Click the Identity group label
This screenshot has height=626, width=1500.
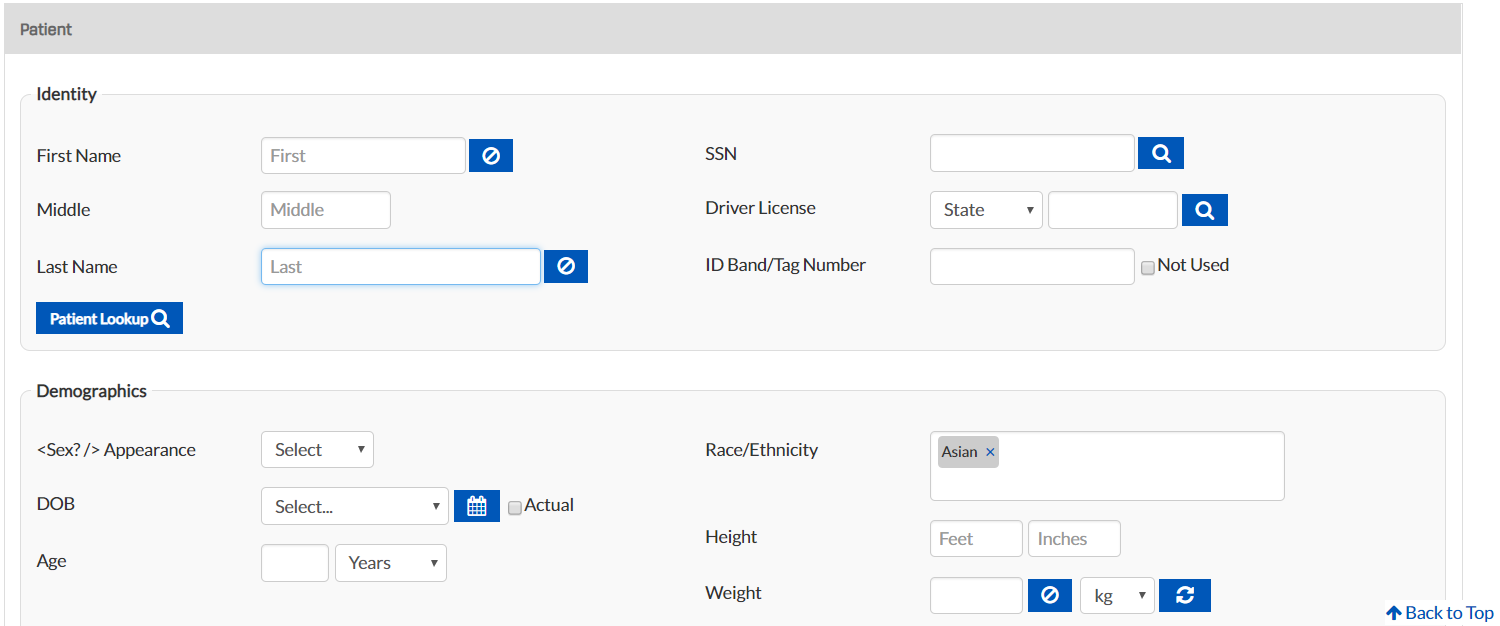point(67,94)
